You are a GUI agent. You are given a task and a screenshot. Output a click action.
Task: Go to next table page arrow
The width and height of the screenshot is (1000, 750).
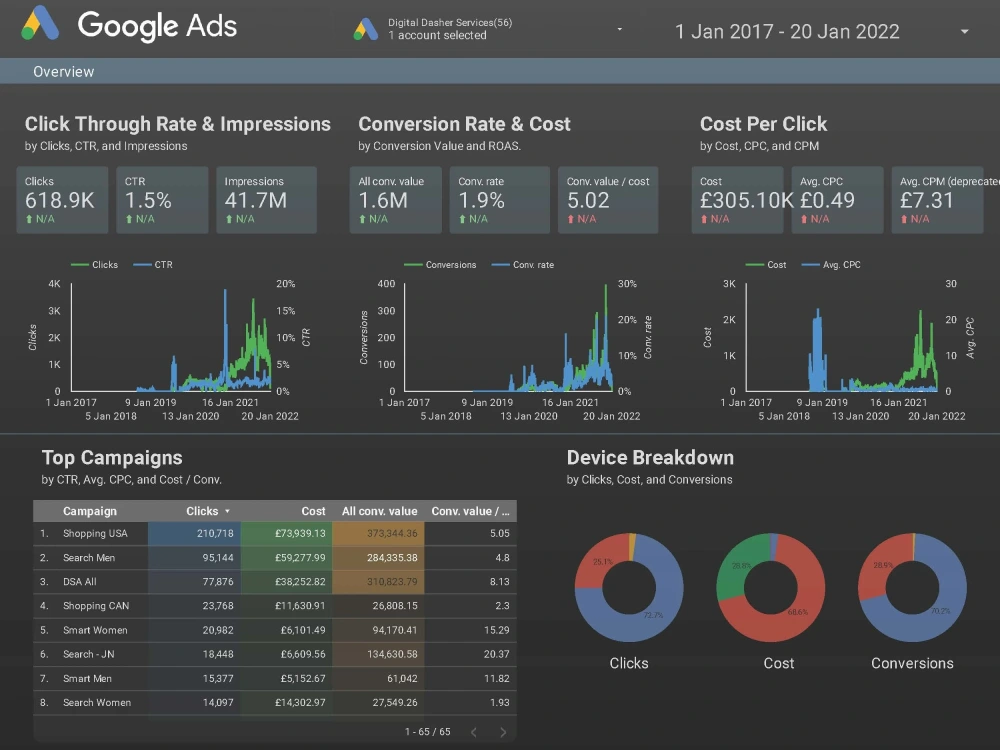coord(503,732)
